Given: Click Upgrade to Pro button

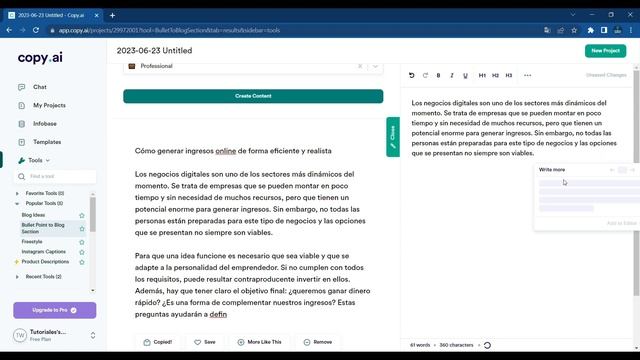Looking at the screenshot, I should coord(55,310).
